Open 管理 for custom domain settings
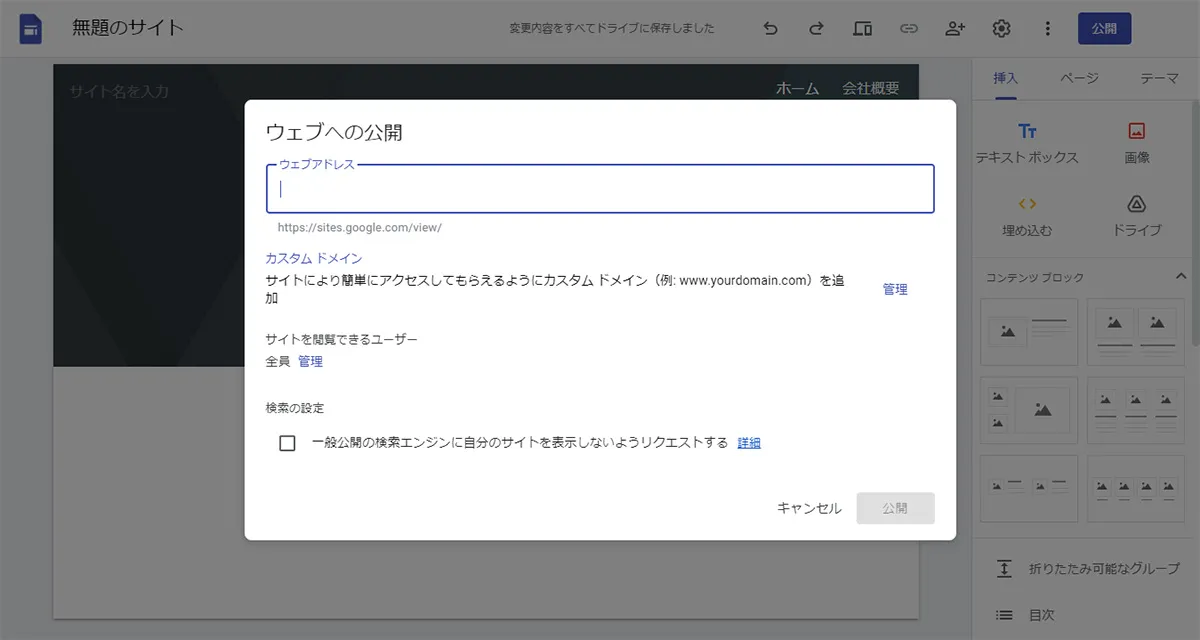The height and width of the screenshot is (640, 1200). (x=894, y=289)
